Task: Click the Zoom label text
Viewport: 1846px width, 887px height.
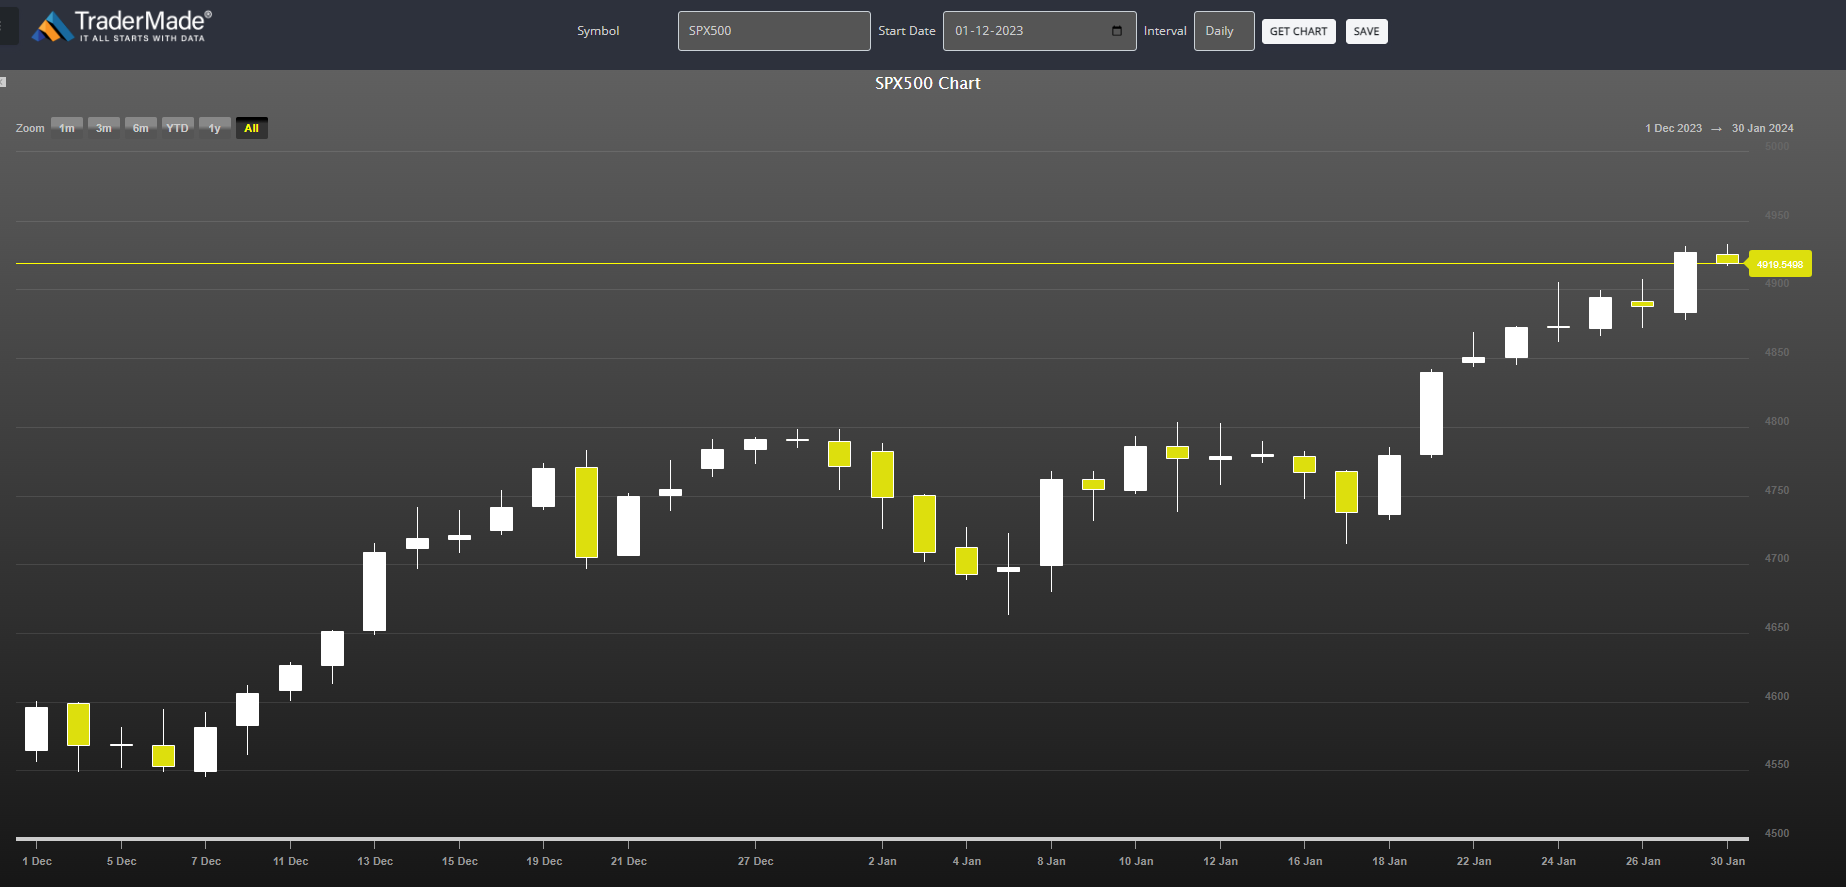Action: pyautogui.click(x=30, y=128)
